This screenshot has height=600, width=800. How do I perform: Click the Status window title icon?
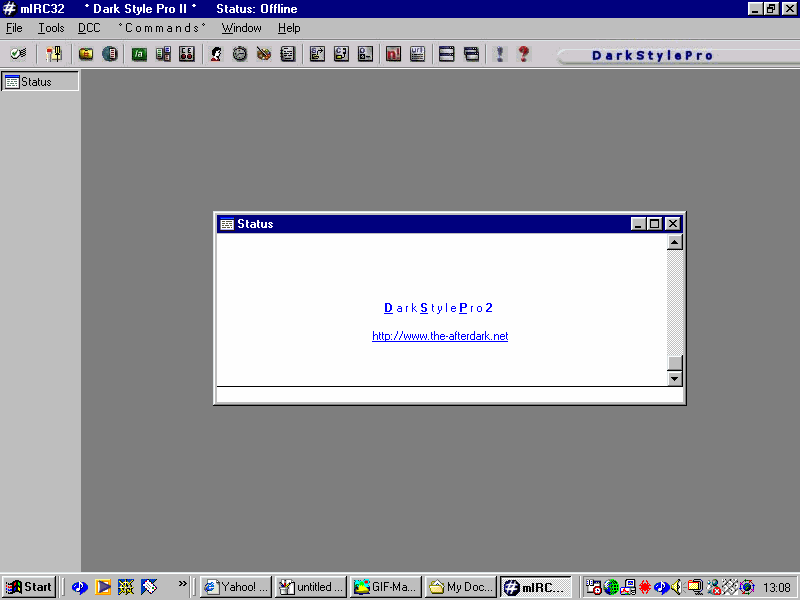[227, 223]
